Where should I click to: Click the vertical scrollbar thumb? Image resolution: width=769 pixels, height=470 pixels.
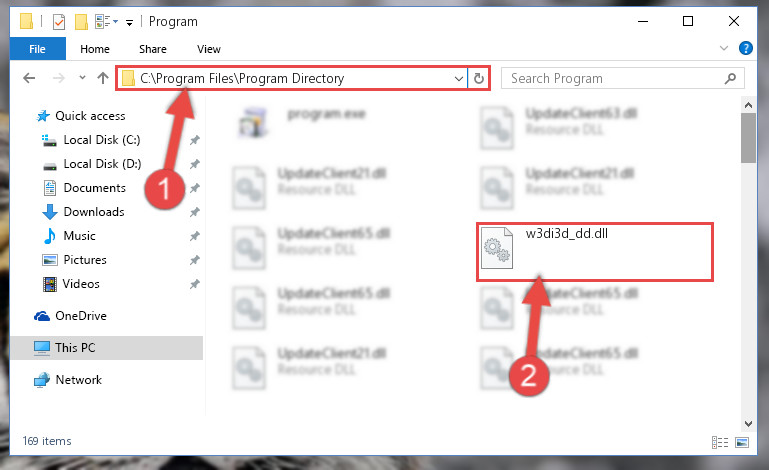pos(748,138)
